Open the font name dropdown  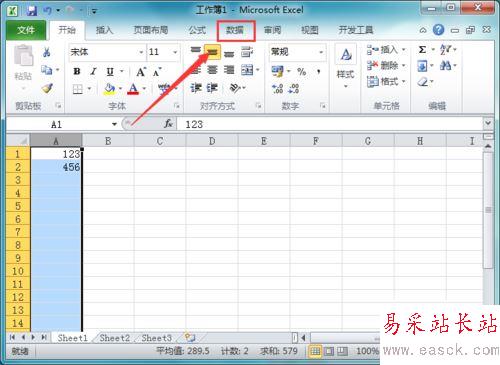point(141,52)
